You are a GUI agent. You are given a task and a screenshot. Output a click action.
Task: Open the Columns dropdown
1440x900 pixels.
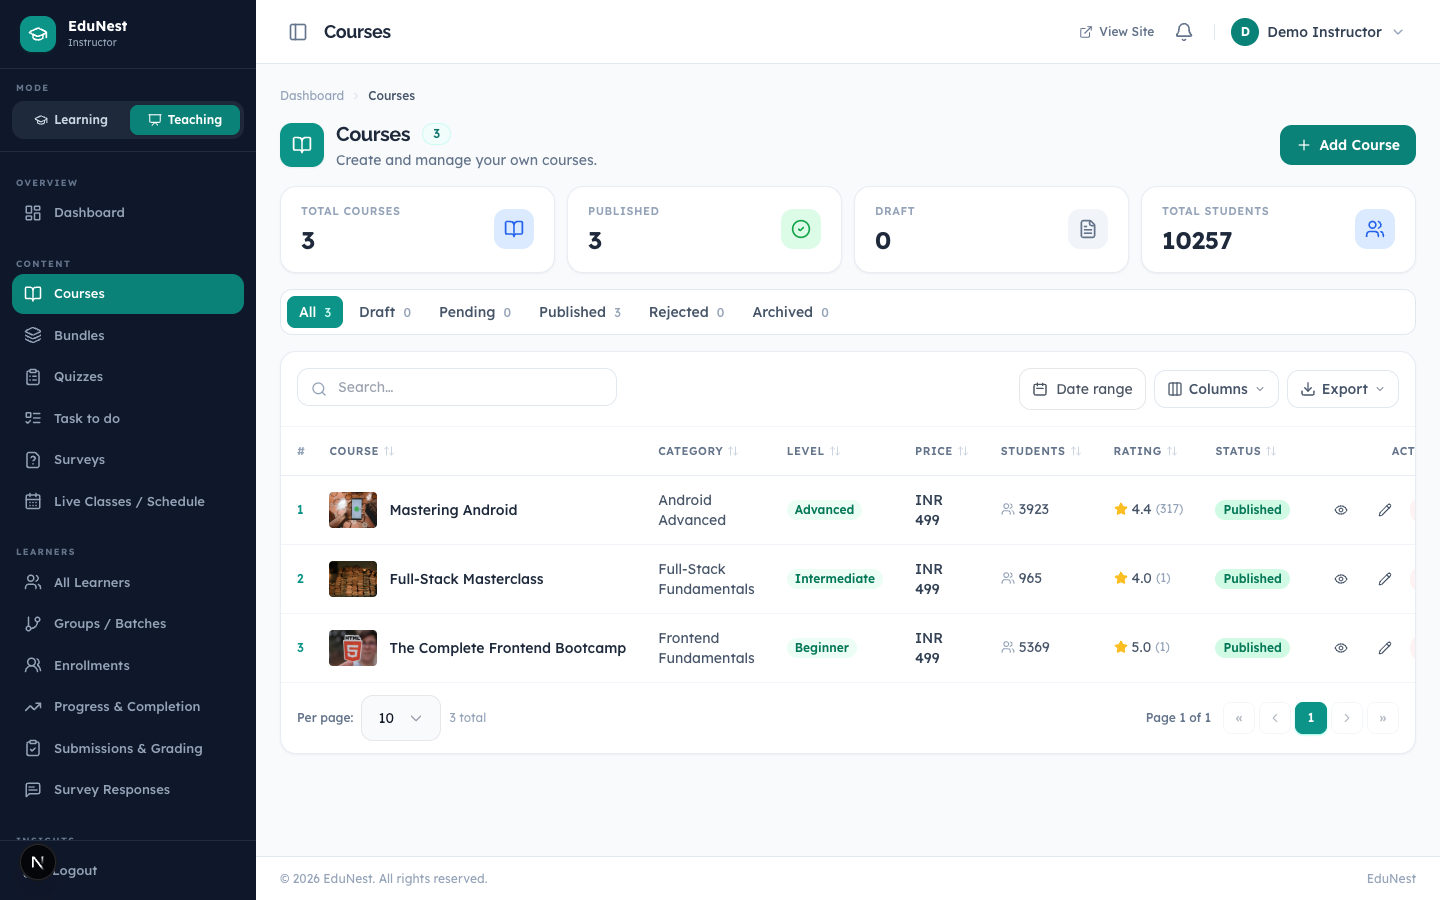(x=1216, y=389)
